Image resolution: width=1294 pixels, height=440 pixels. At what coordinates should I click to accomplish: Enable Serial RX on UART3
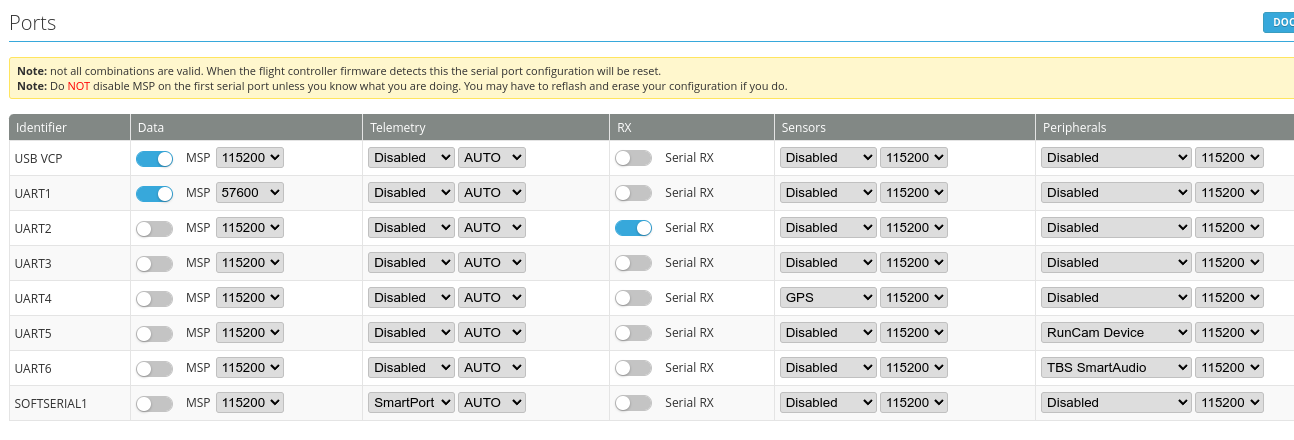point(633,263)
